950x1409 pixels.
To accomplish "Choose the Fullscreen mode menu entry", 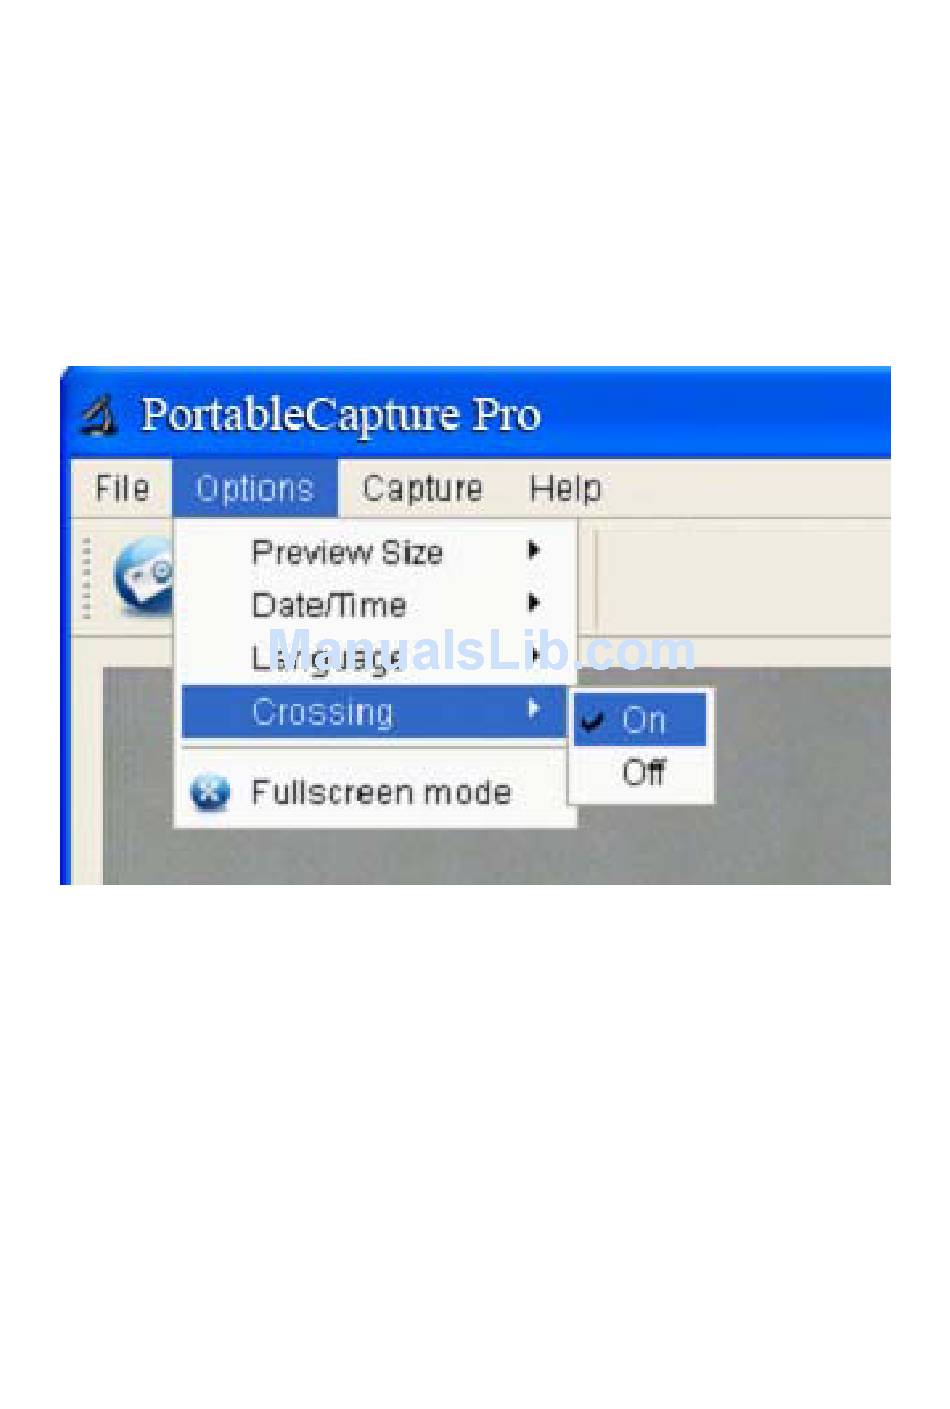I will point(381,793).
